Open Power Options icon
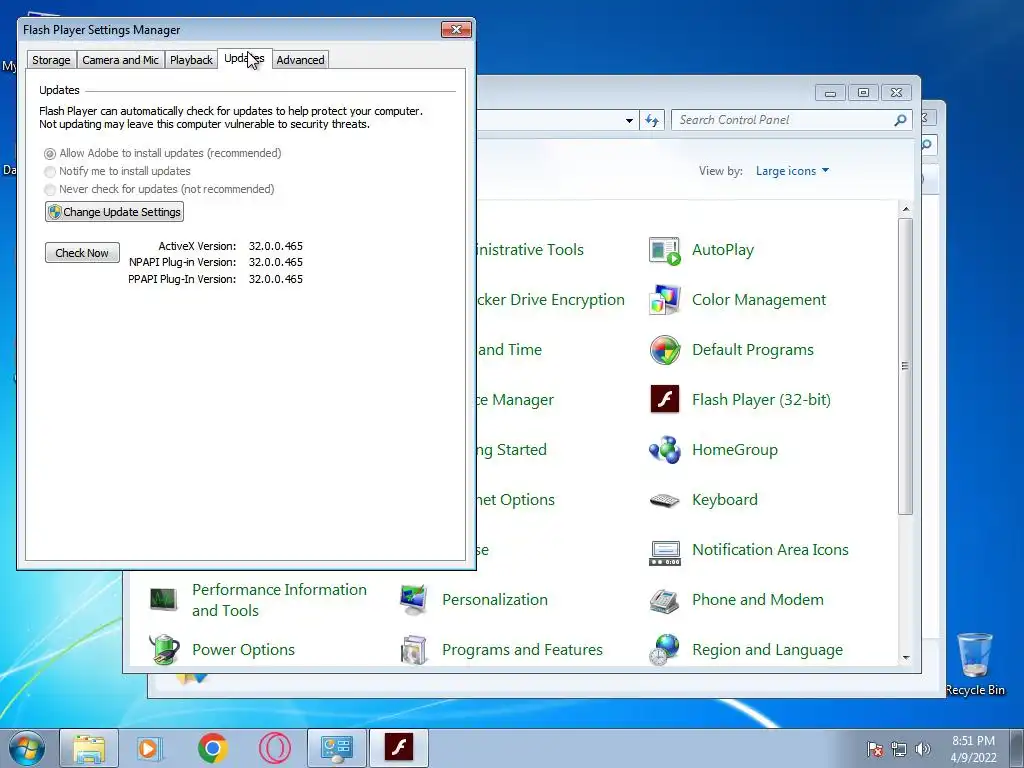Image resolution: width=1024 pixels, height=768 pixels. click(x=163, y=650)
